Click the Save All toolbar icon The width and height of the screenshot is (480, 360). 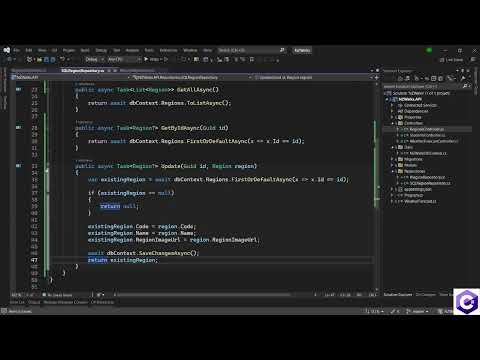point(53,59)
